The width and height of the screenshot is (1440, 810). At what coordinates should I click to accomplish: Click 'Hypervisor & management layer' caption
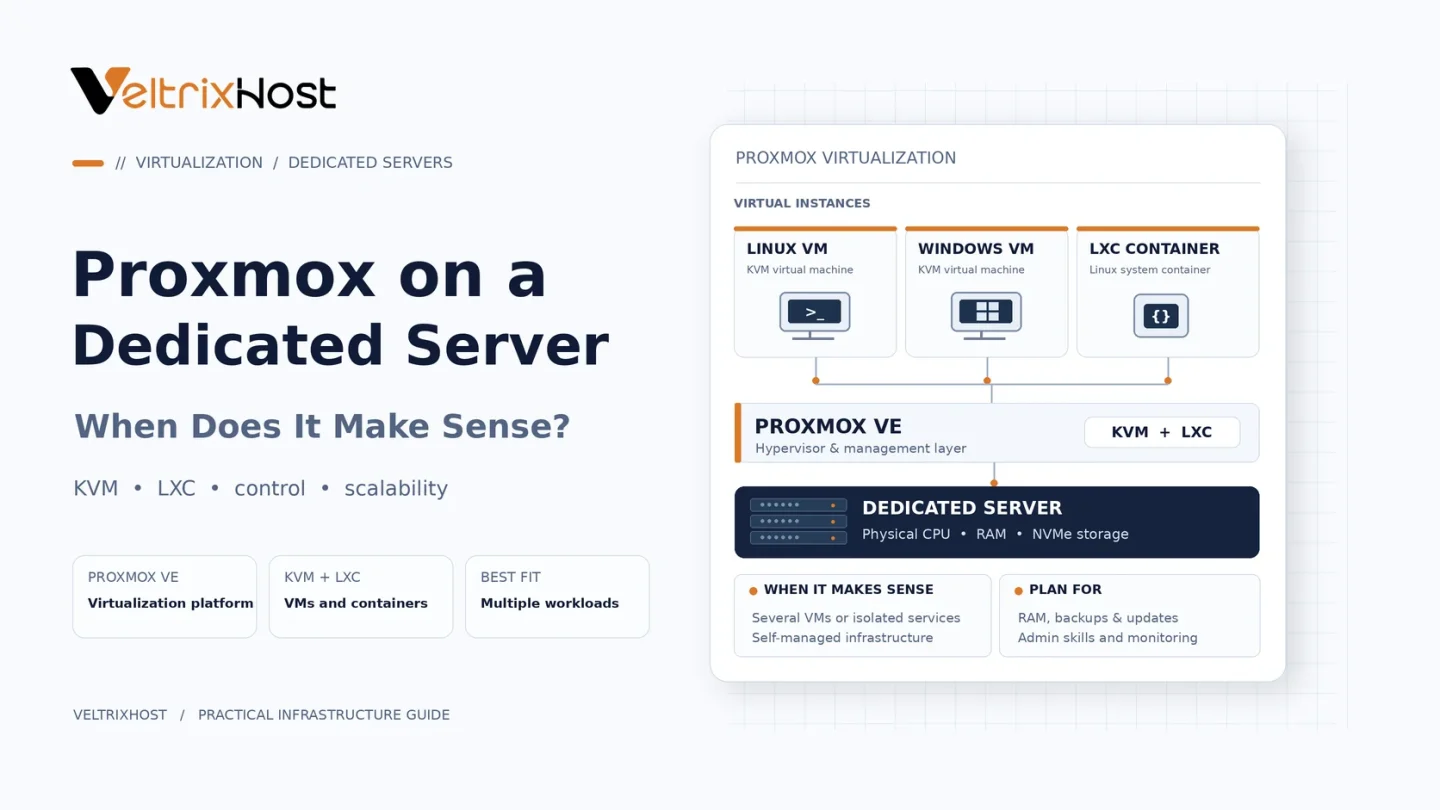pyautogui.click(x=861, y=449)
